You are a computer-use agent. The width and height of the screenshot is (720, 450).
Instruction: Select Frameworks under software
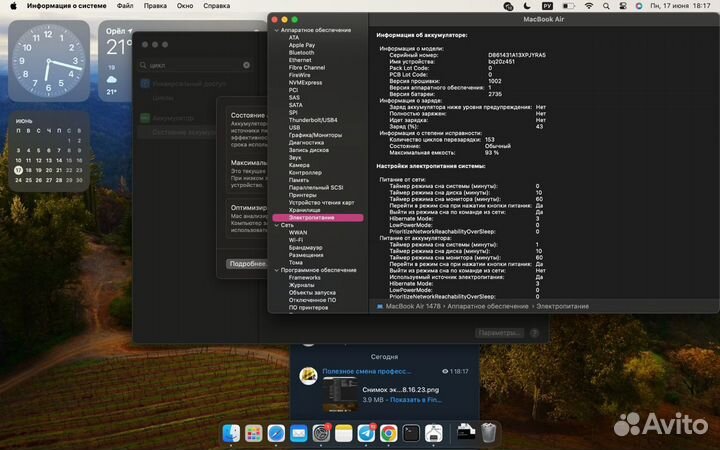[x=304, y=278]
